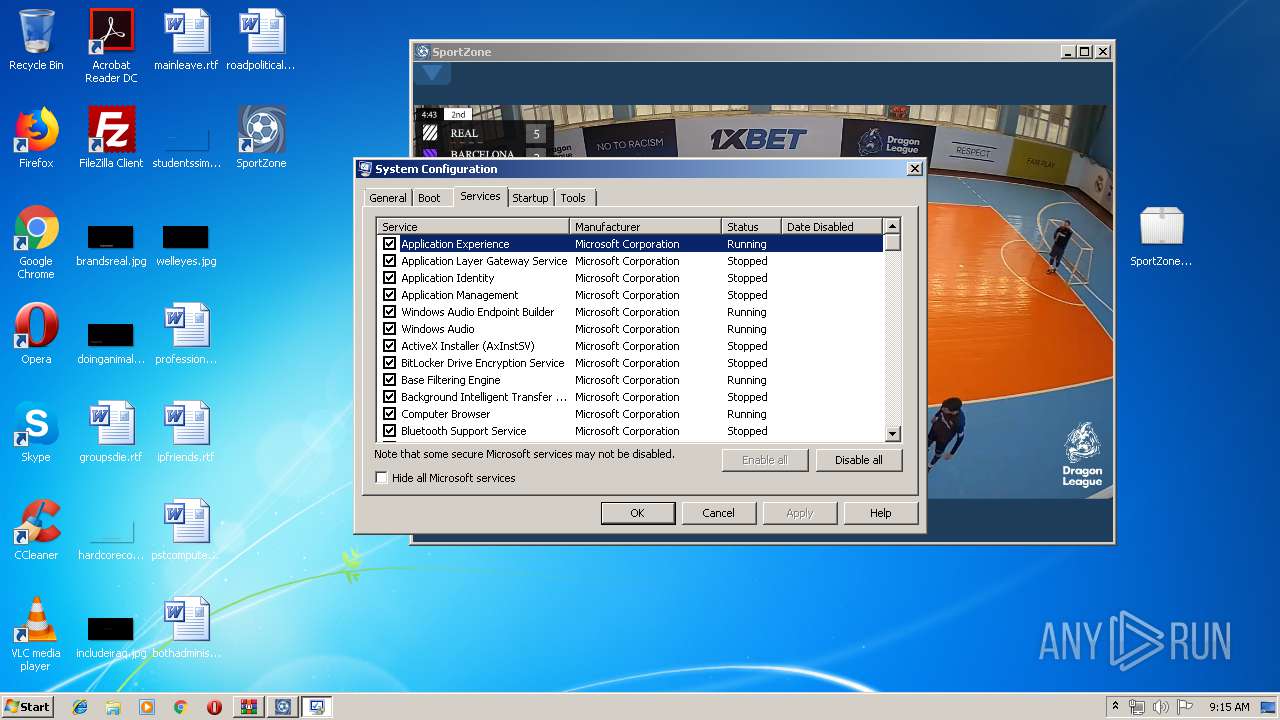Select the Services tab

[x=480, y=196]
